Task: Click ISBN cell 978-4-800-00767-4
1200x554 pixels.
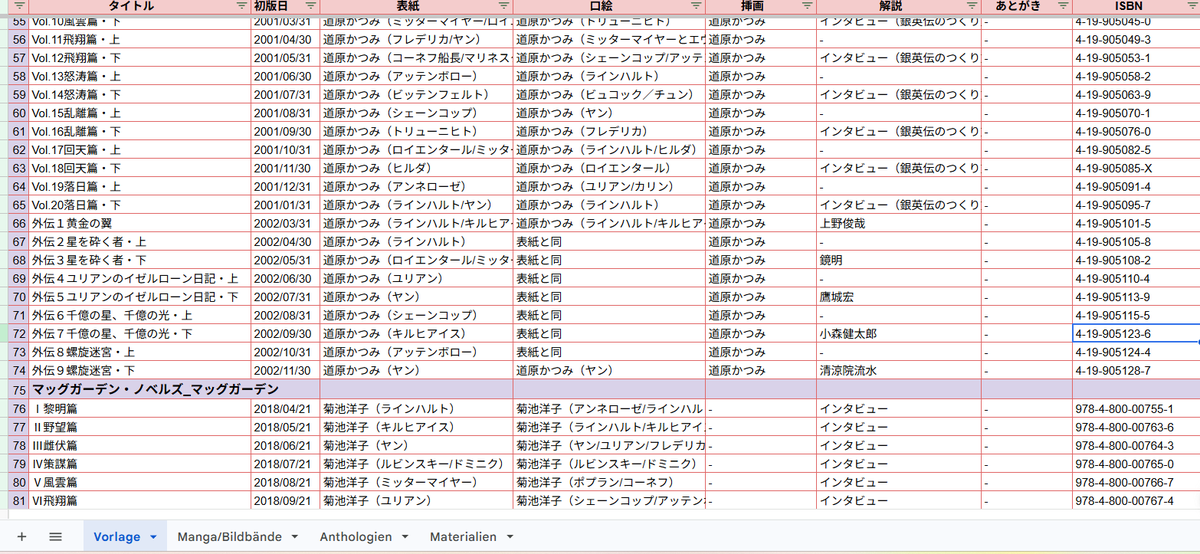Action: (x=1135, y=500)
